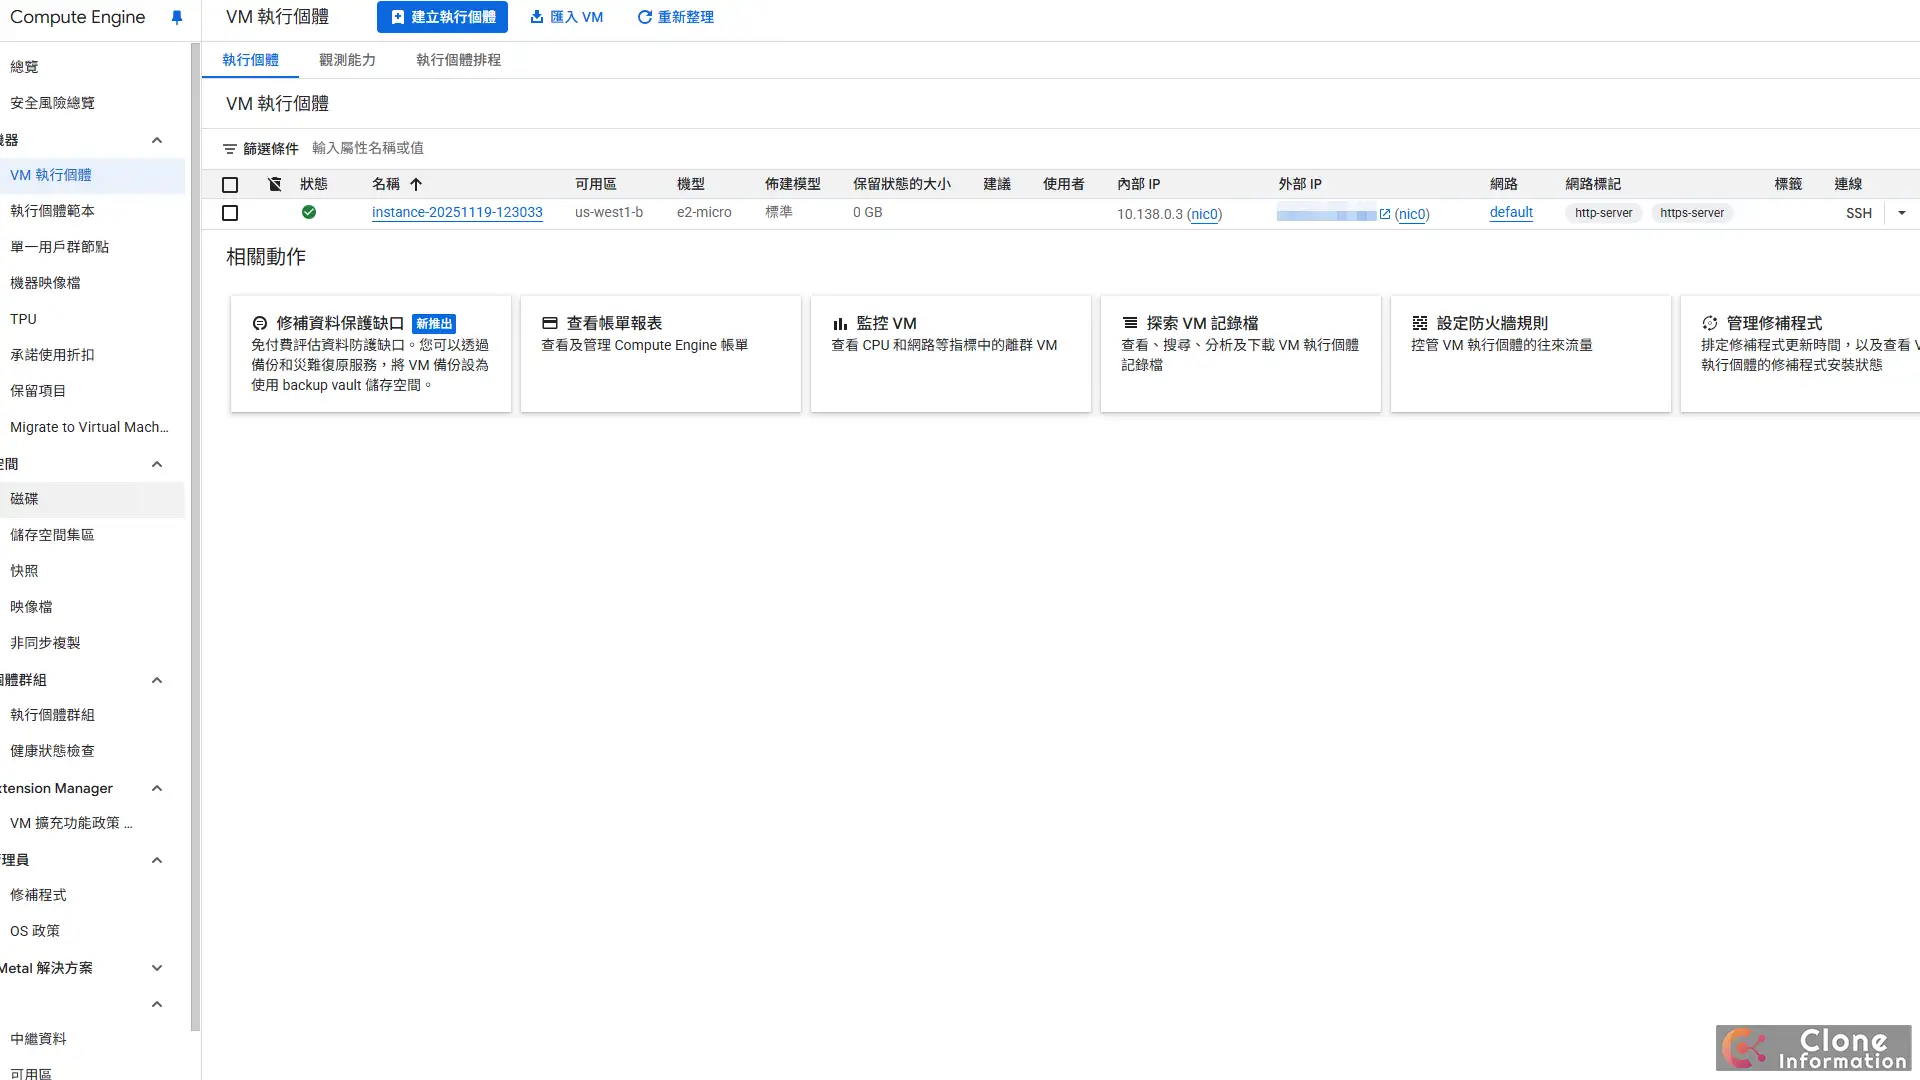Viewport: 1920px width, 1080px height.
Task: Click the external IP nic0 link
Action: pos(1412,214)
